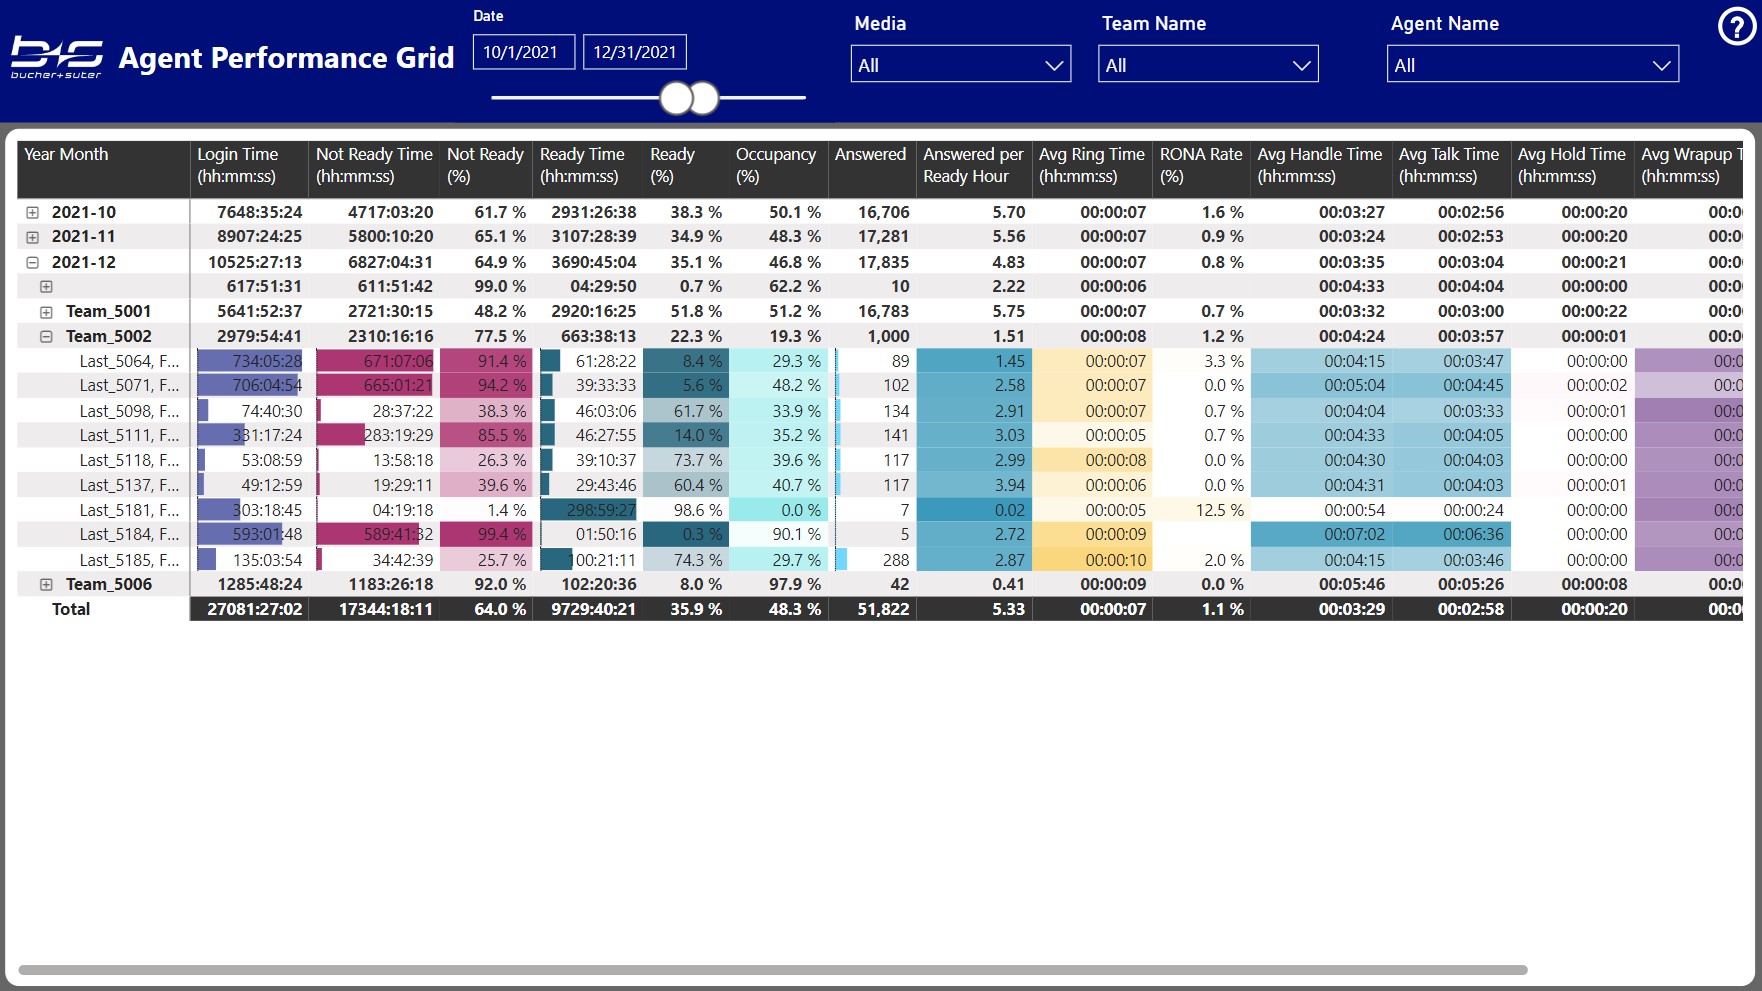The width and height of the screenshot is (1762, 991).
Task: Select agent row Last_5184
Action: coord(129,534)
